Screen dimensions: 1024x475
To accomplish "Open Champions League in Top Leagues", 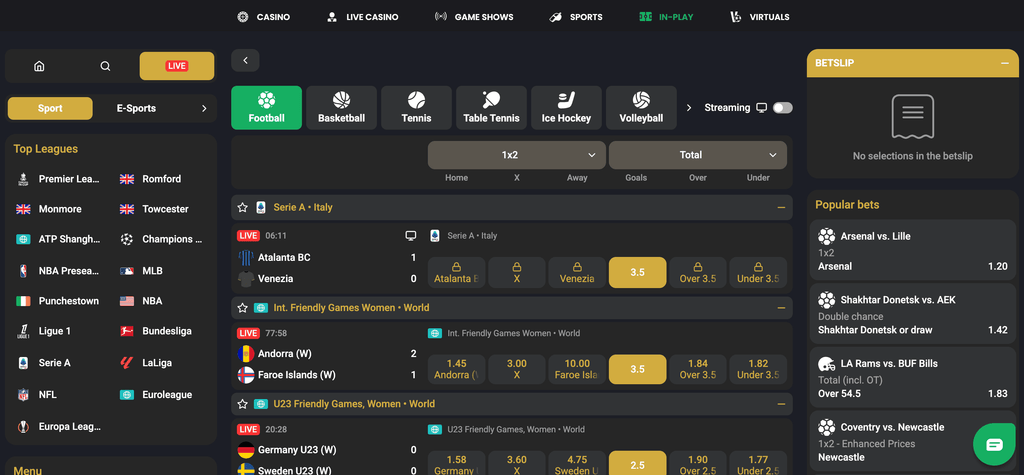I will point(162,239).
